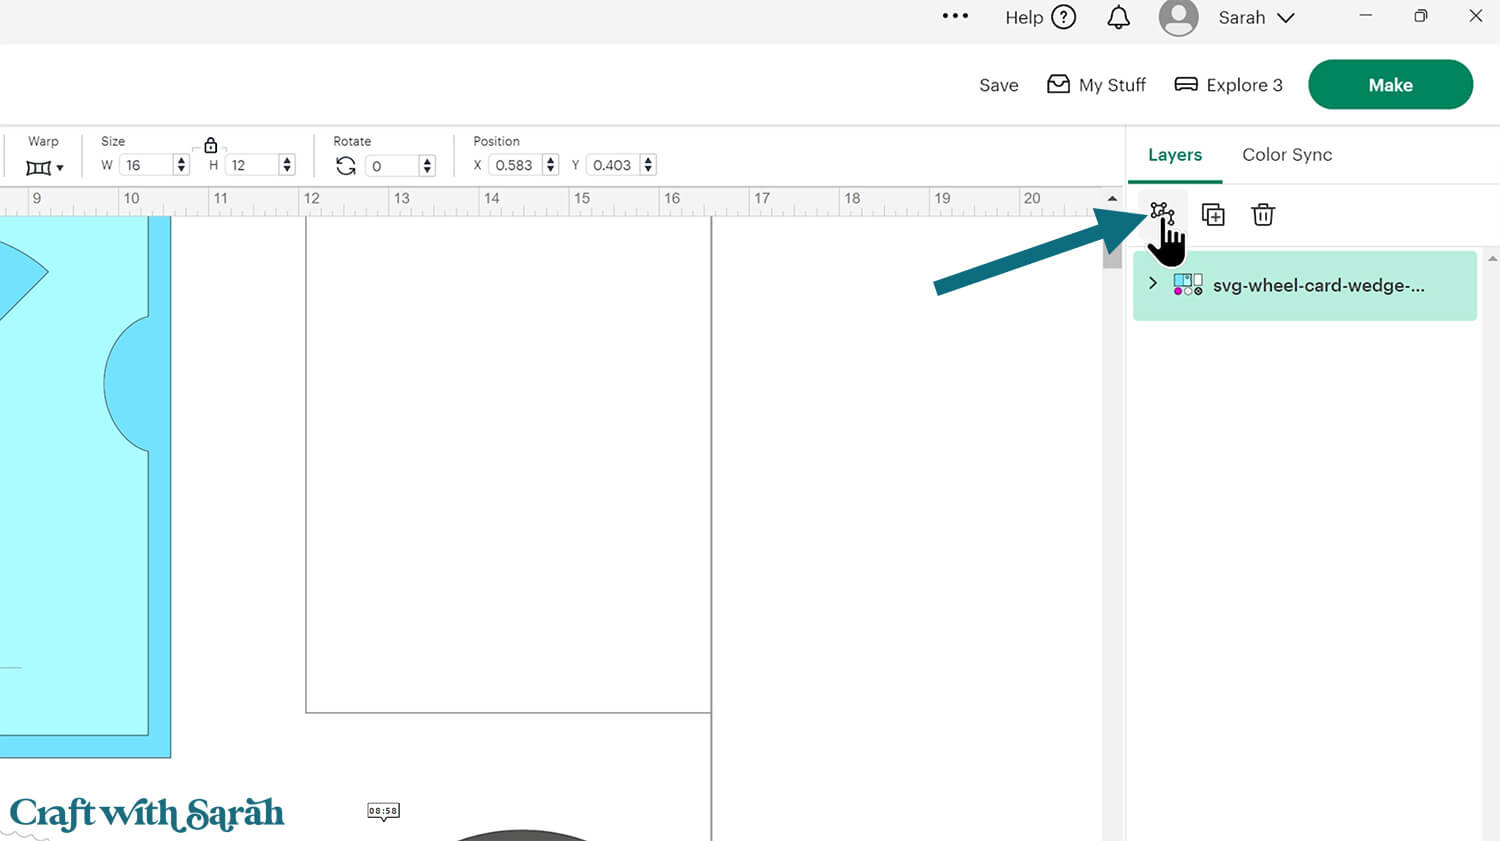
Task: Click the rotate icon
Action: point(346,166)
